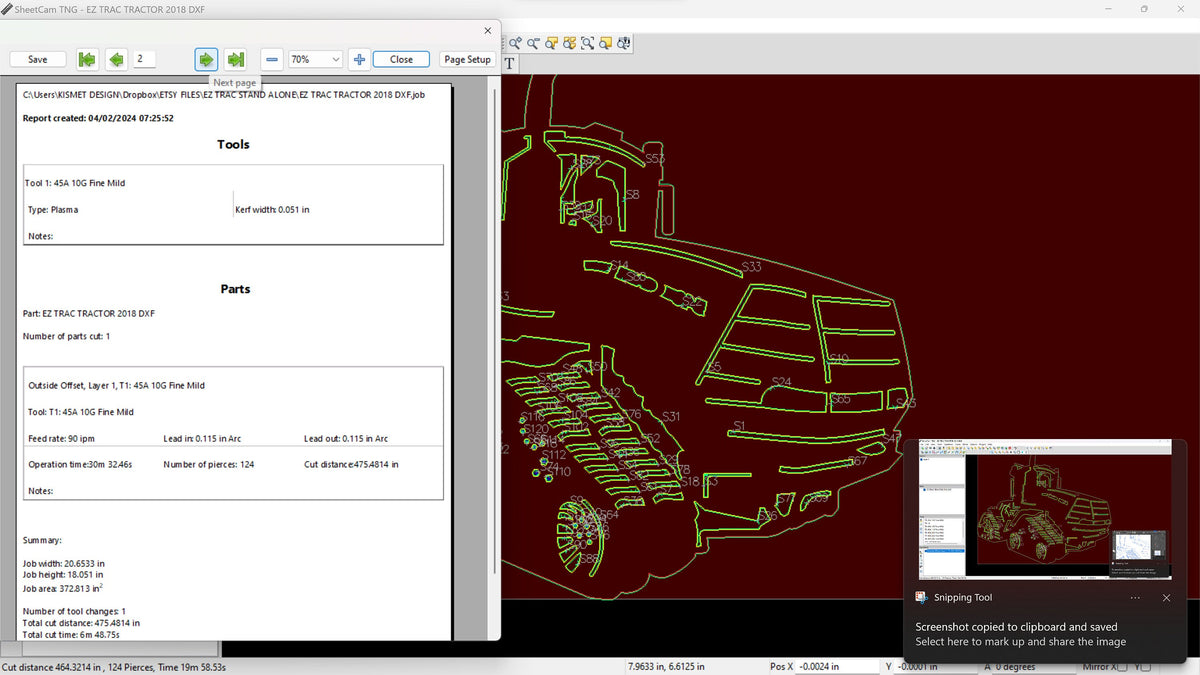Screen dimensions: 1200x675
Task: Edit the Y position field
Action: tap(937, 666)
